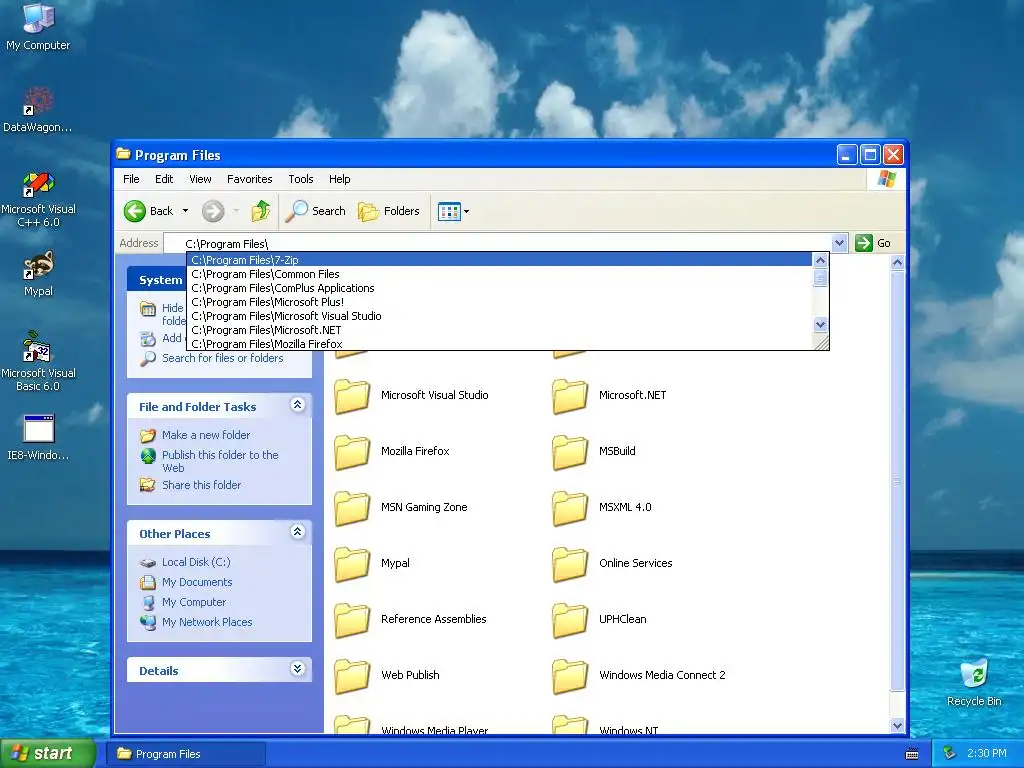
Task: Click the taskbar clock showing 2:30 PM
Action: pyautogui.click(x=986, y=753)
